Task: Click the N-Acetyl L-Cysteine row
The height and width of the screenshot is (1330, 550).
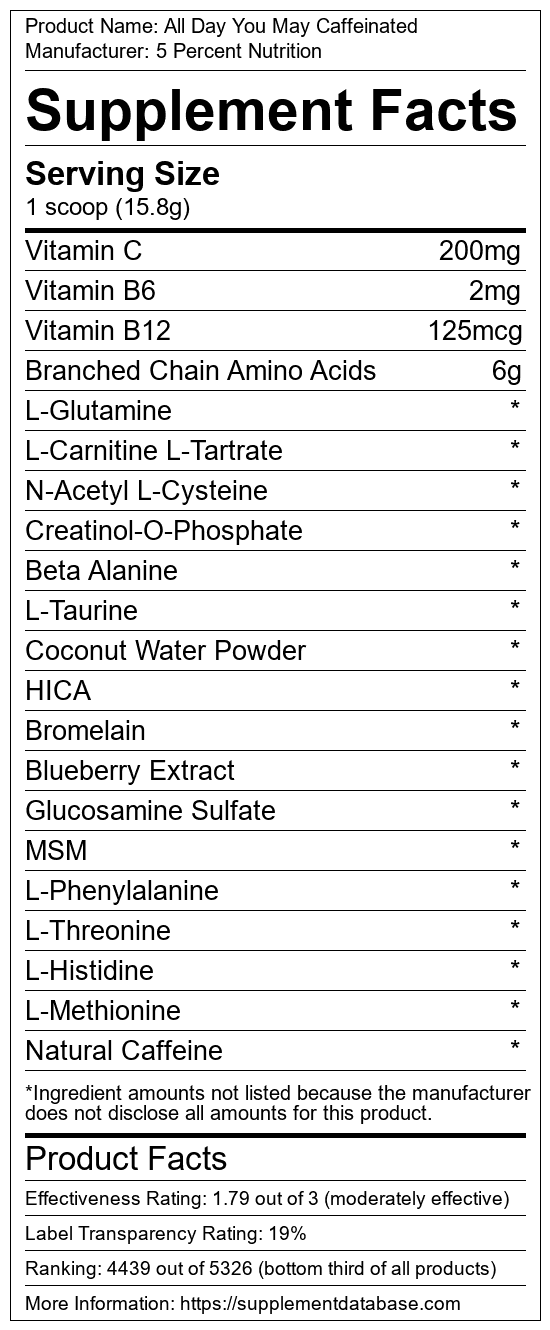Action: tap(275, 490)
